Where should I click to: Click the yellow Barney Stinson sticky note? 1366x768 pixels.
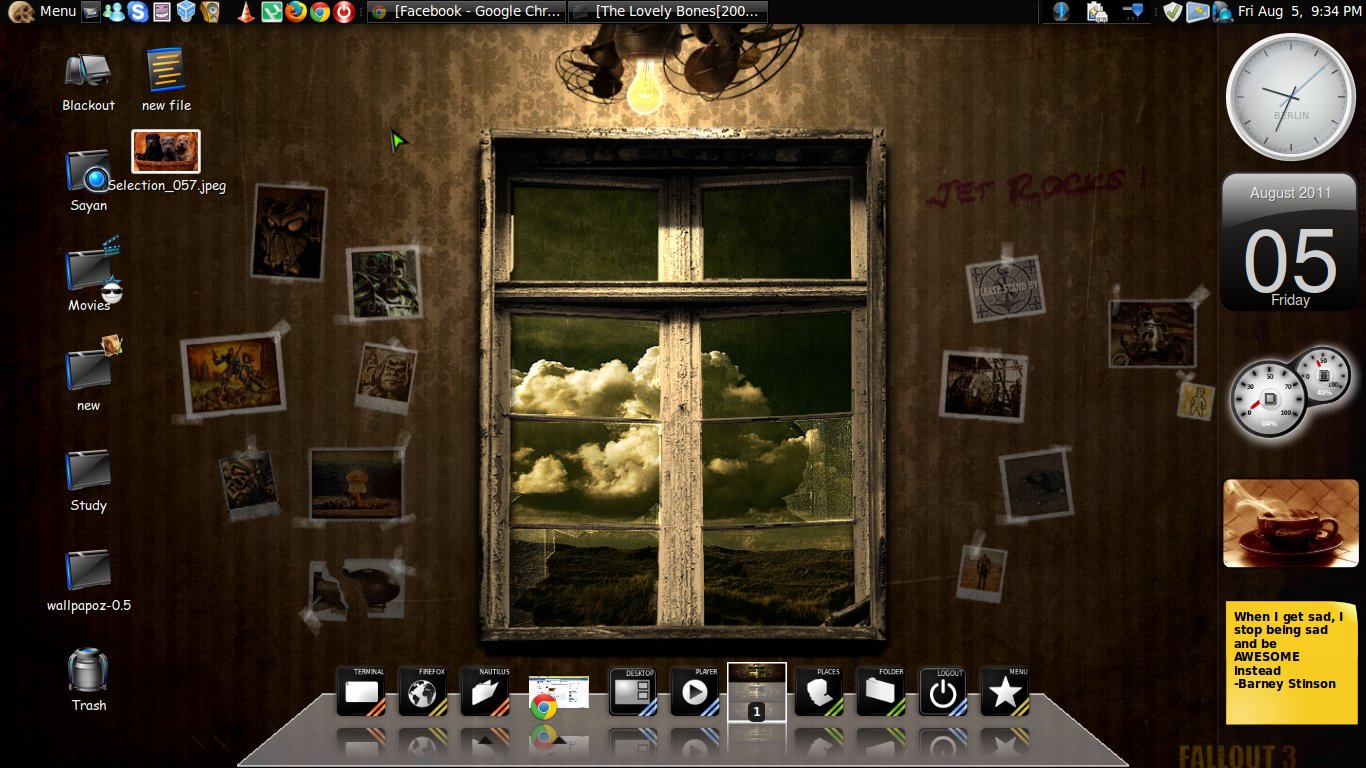(x=1292, y=662)
